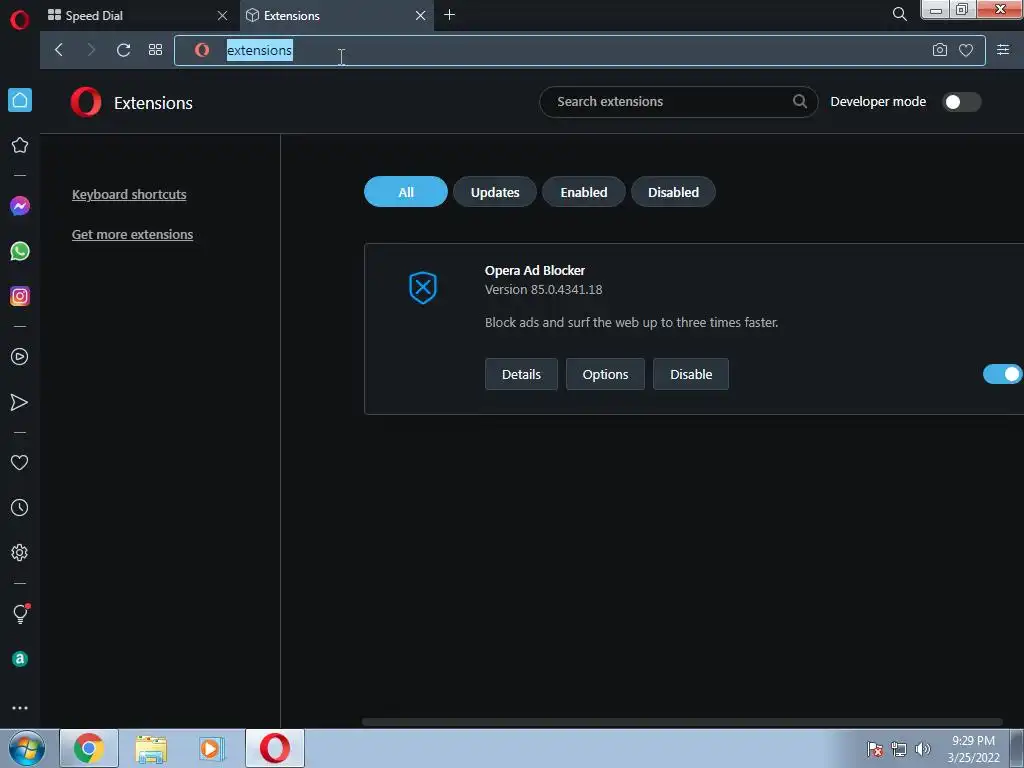Toggle Developer mode switch
Screen dimensions: 1024x768
961,102
